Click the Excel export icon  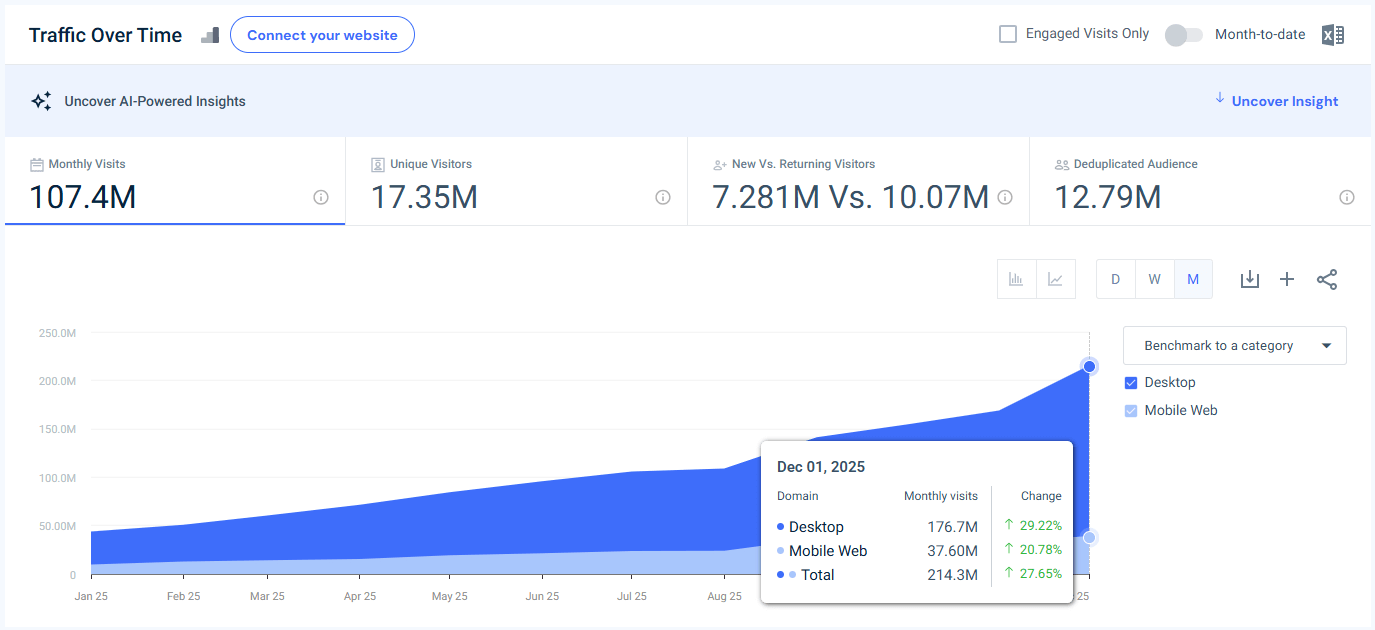(1332, 34)
